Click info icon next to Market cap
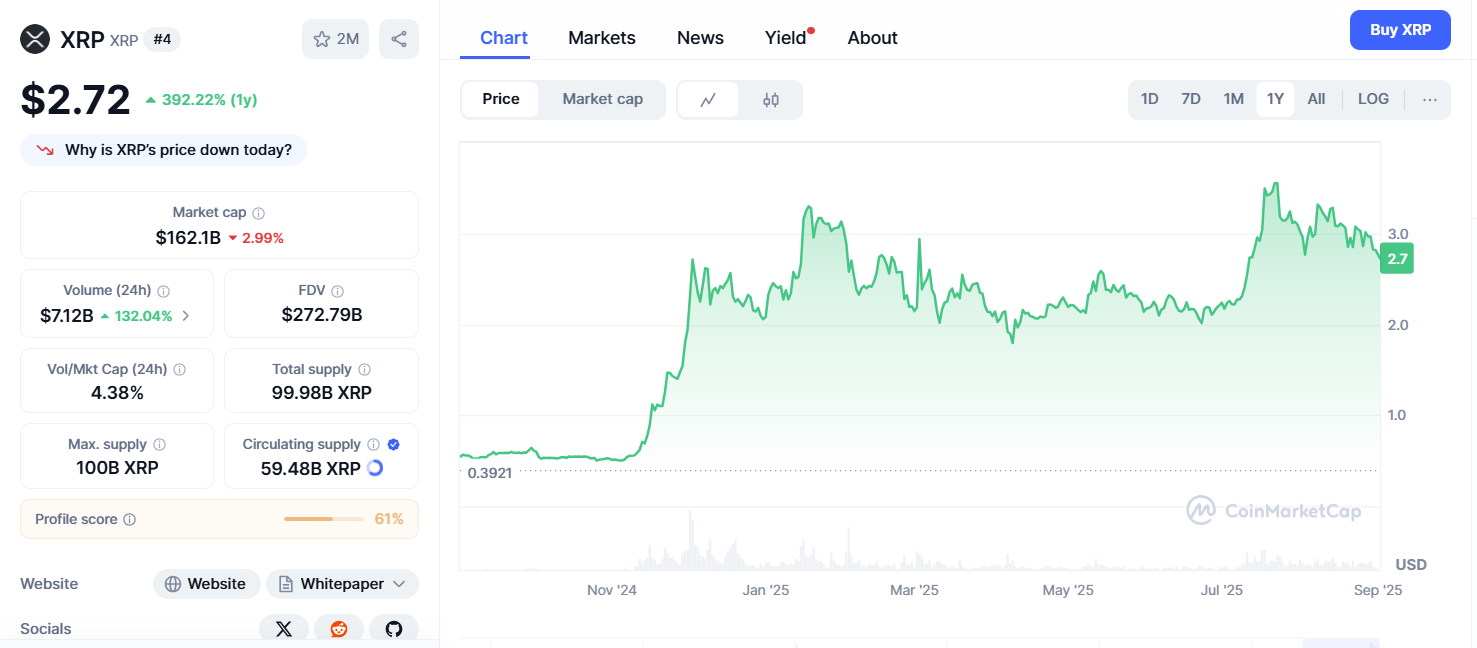 click(259, 213)
